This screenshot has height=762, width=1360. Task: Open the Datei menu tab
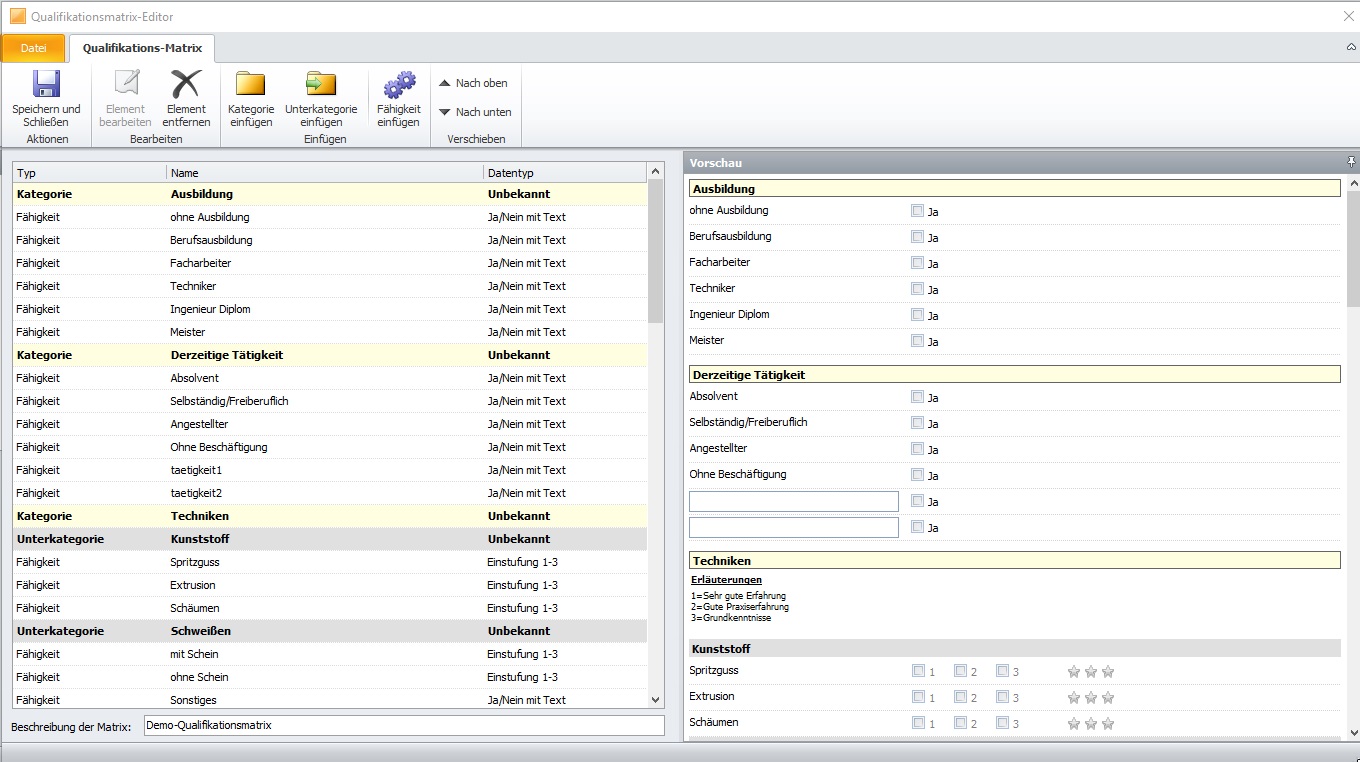33,48
